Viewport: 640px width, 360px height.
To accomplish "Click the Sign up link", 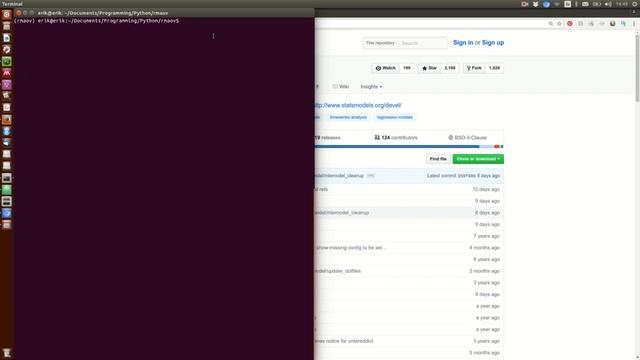I will tap(493, 43).
